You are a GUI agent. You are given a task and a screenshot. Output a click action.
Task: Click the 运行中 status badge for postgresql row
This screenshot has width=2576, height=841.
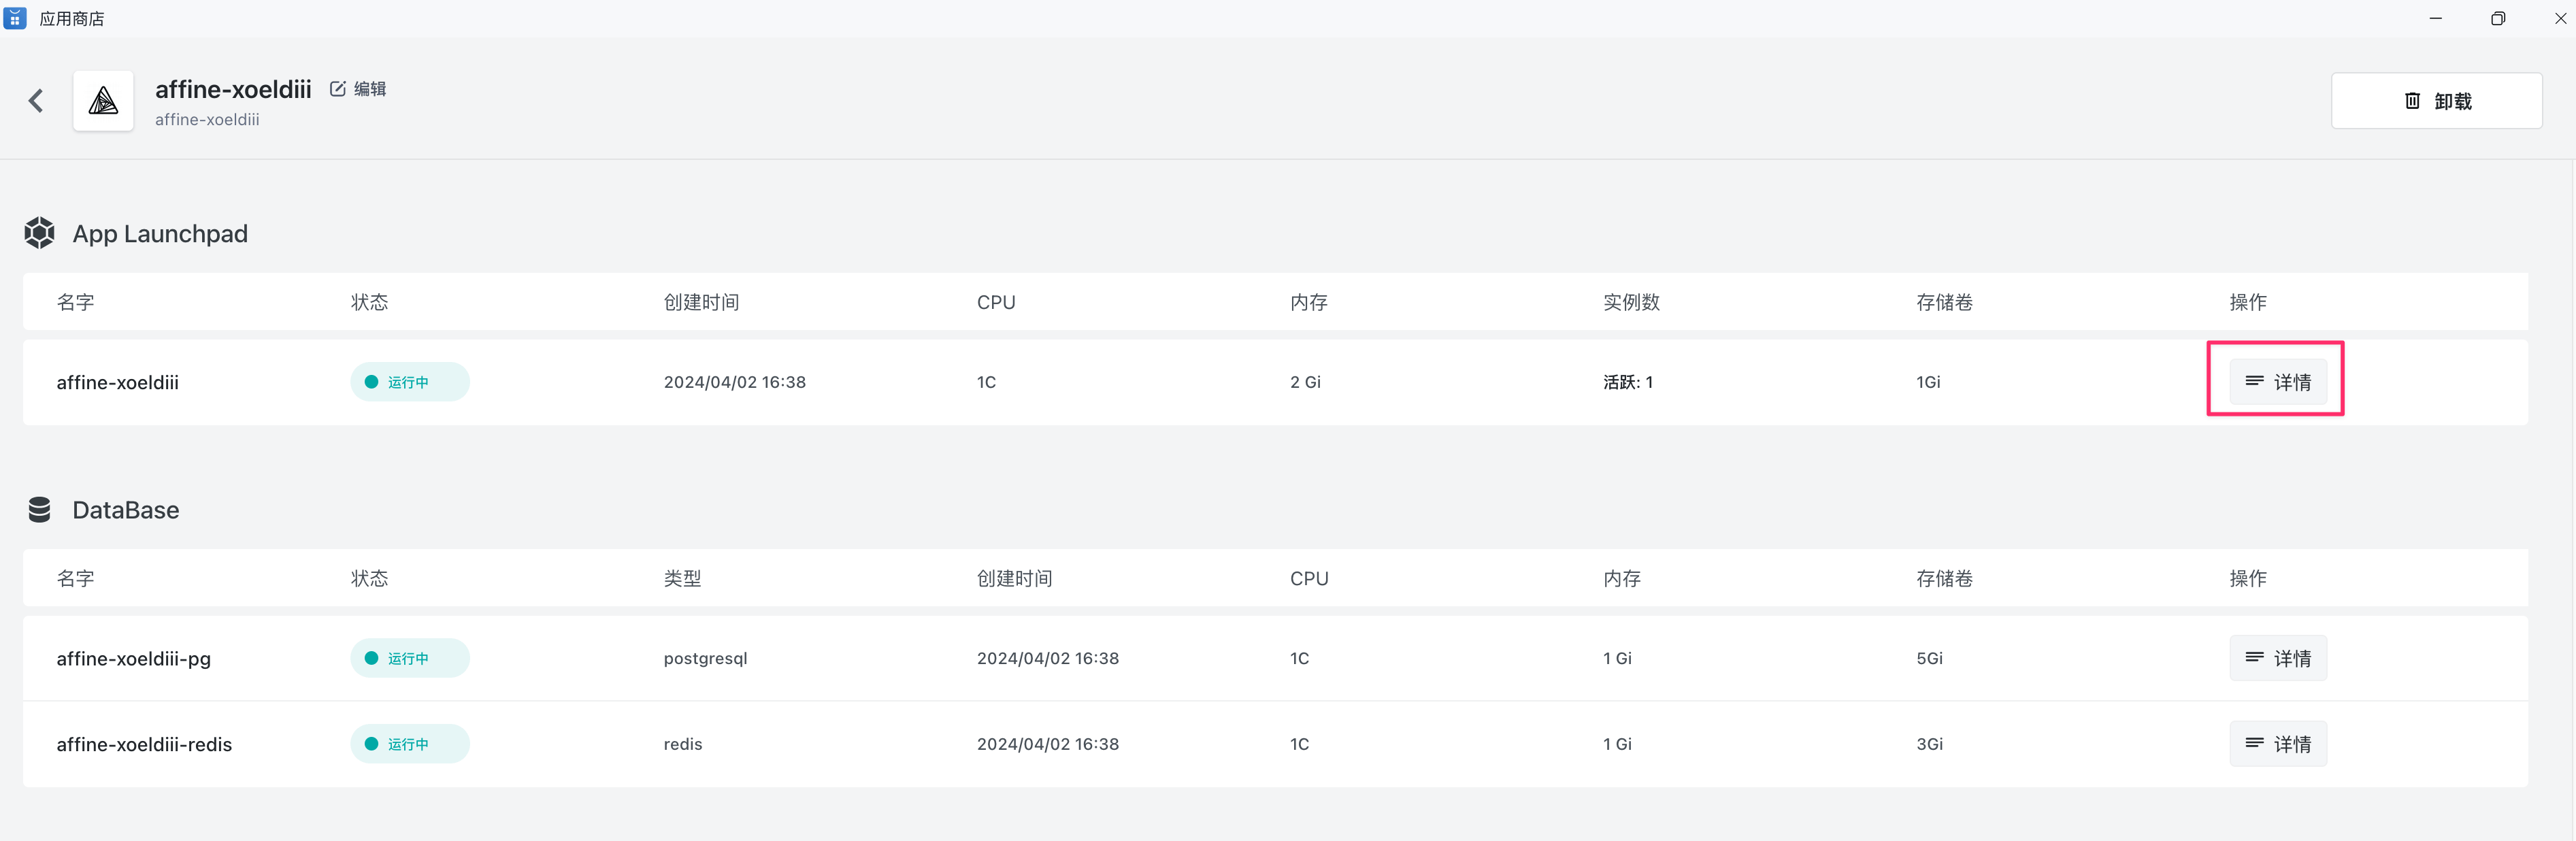[x=409, y=658]
